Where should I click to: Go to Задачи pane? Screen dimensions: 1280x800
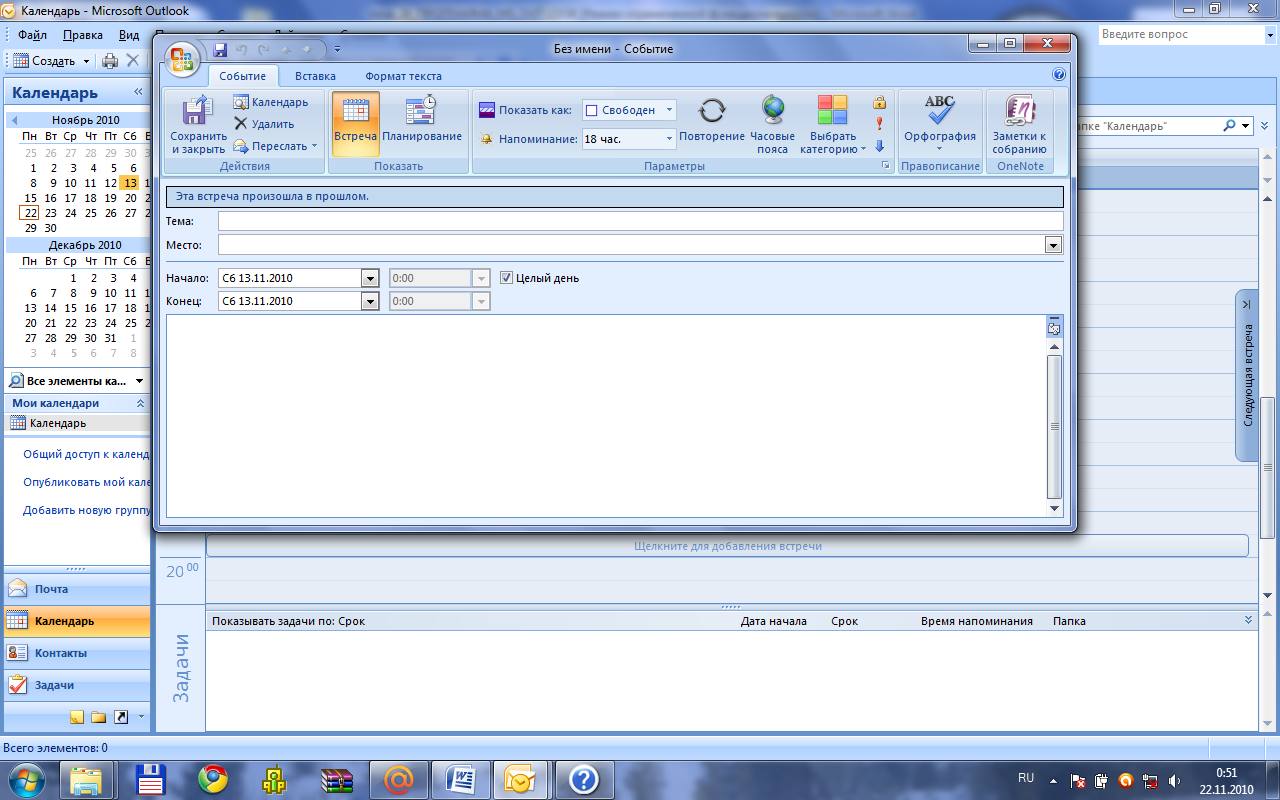[x=77, y=685]
